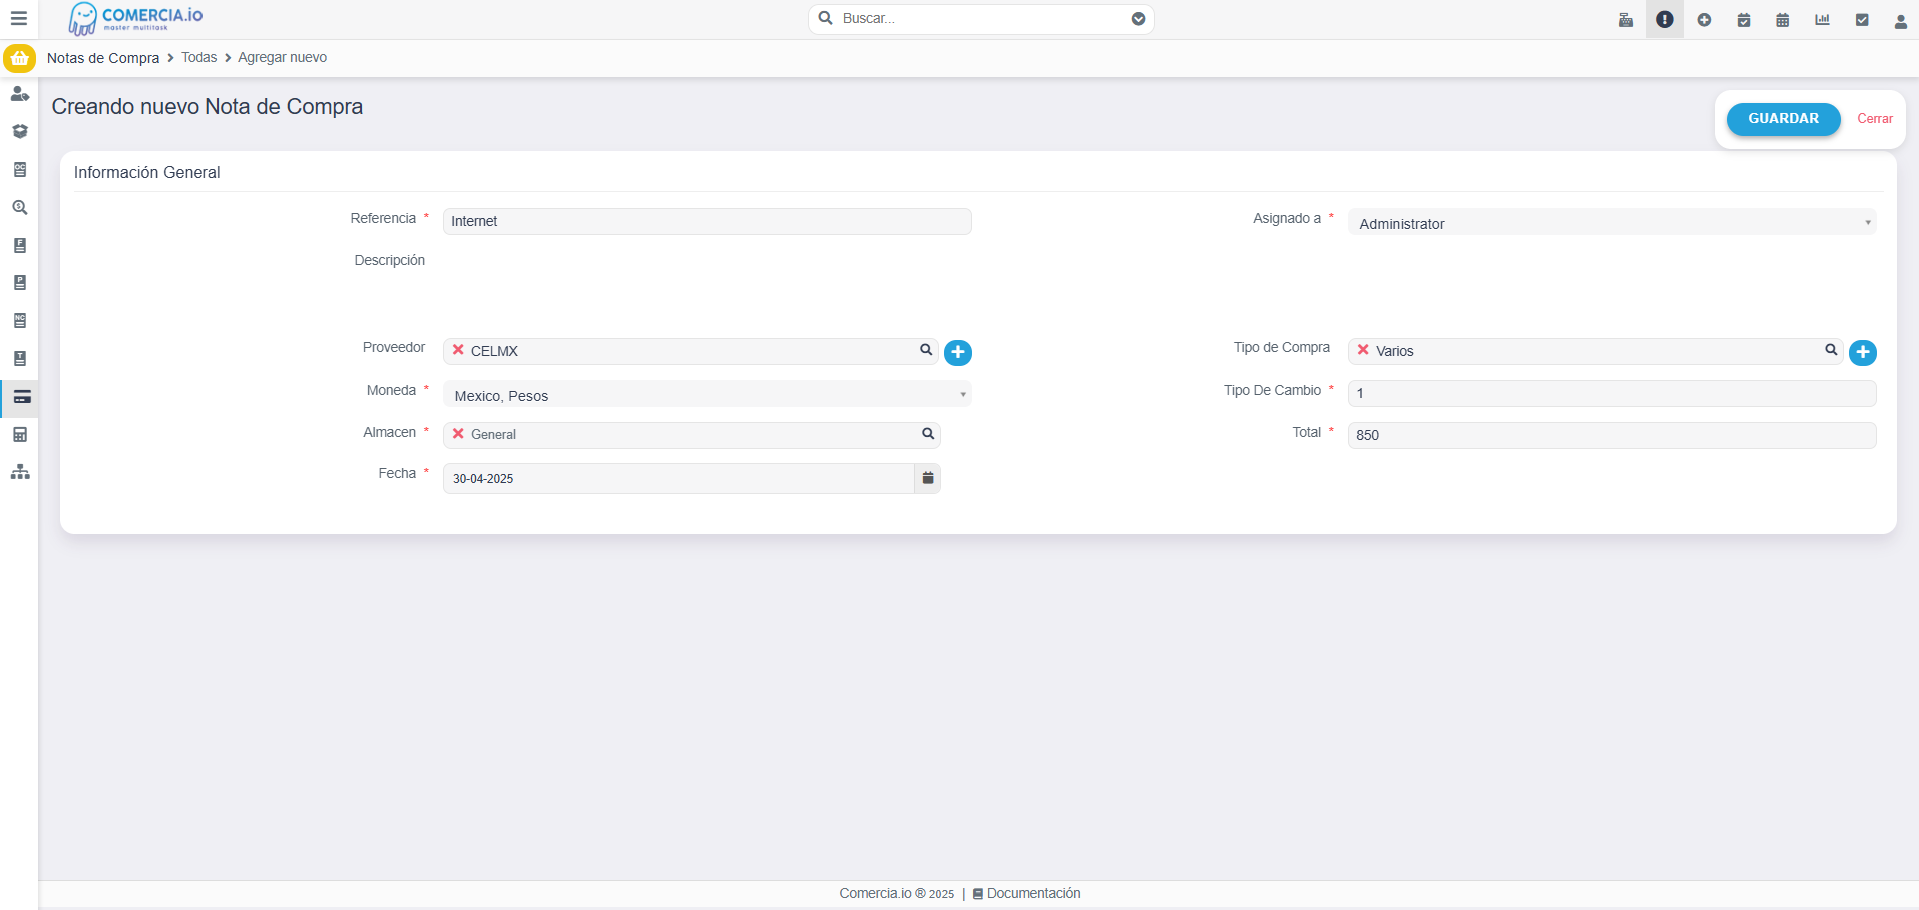
Task: Open the open-box products sidebar icon
Action: [x=19, y=132]
